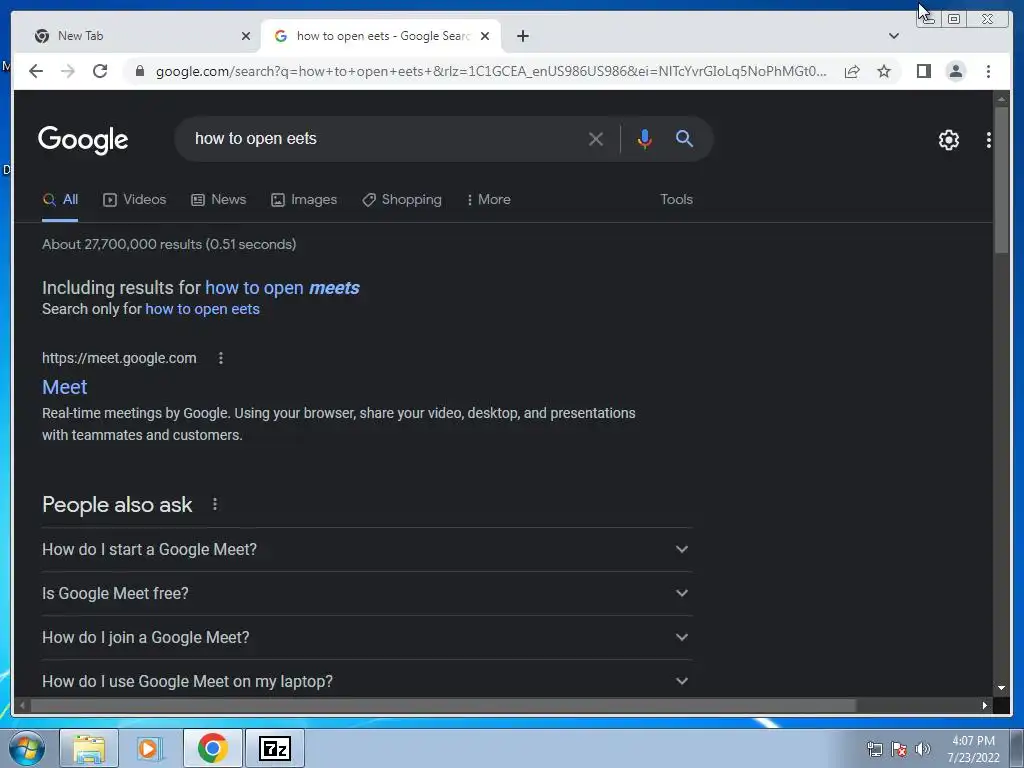Open Google quick settings gear
This screenshot has width=1024, height=768.
[948, 140]
